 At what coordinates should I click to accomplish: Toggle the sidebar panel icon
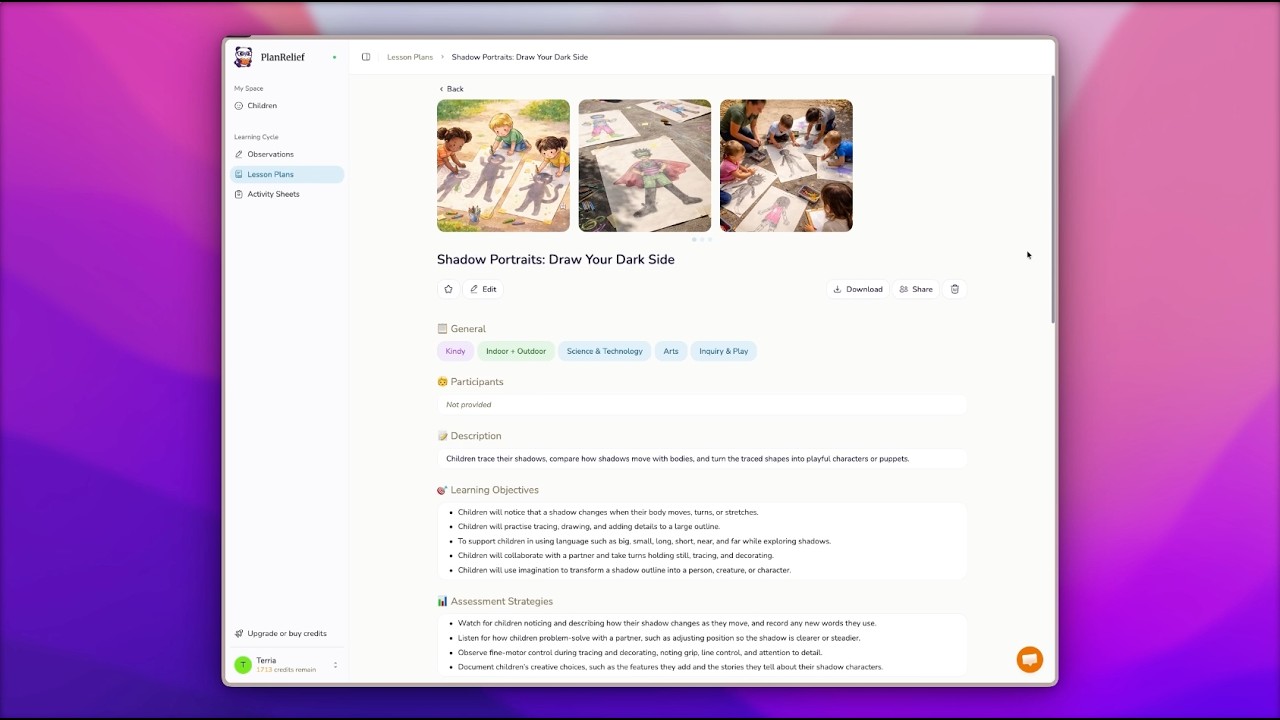pos(366,57)
